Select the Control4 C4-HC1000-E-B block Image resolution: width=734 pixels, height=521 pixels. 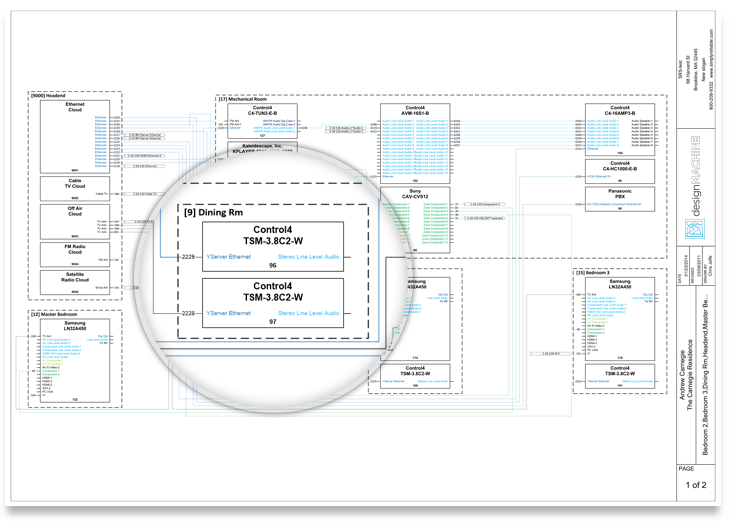(x=620, y=171)
